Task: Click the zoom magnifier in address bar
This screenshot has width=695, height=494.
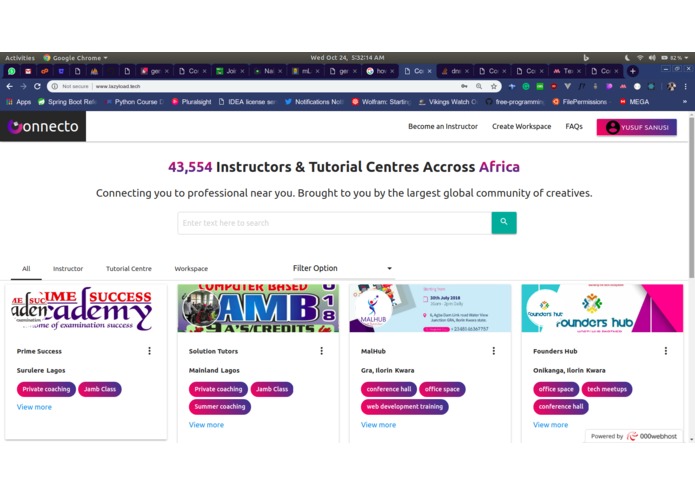Action: [x=479, y=86]
